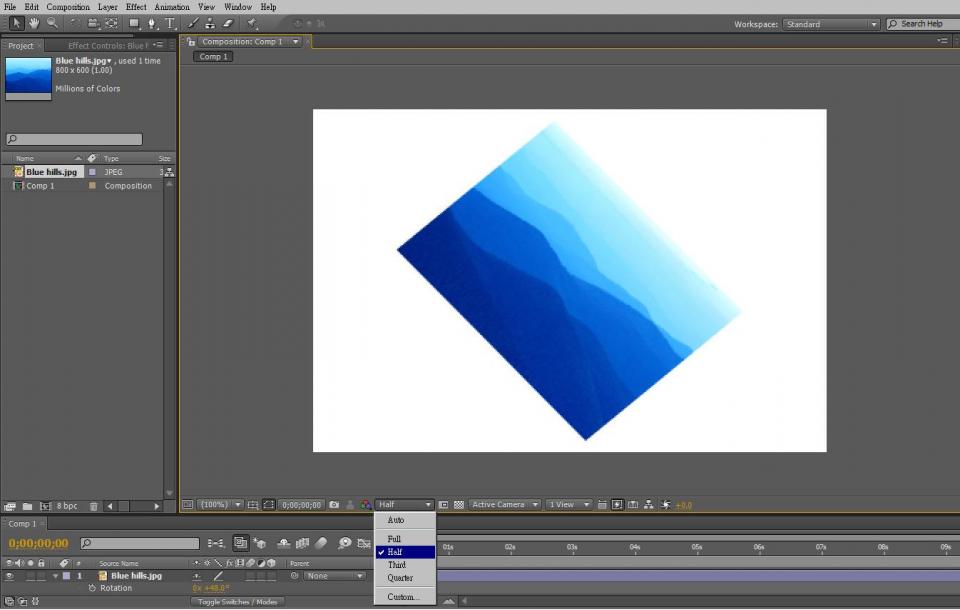Viewport: 960px width, 610px height.
Task: Create new folder in Project panel
Action: tap(27, 507)
